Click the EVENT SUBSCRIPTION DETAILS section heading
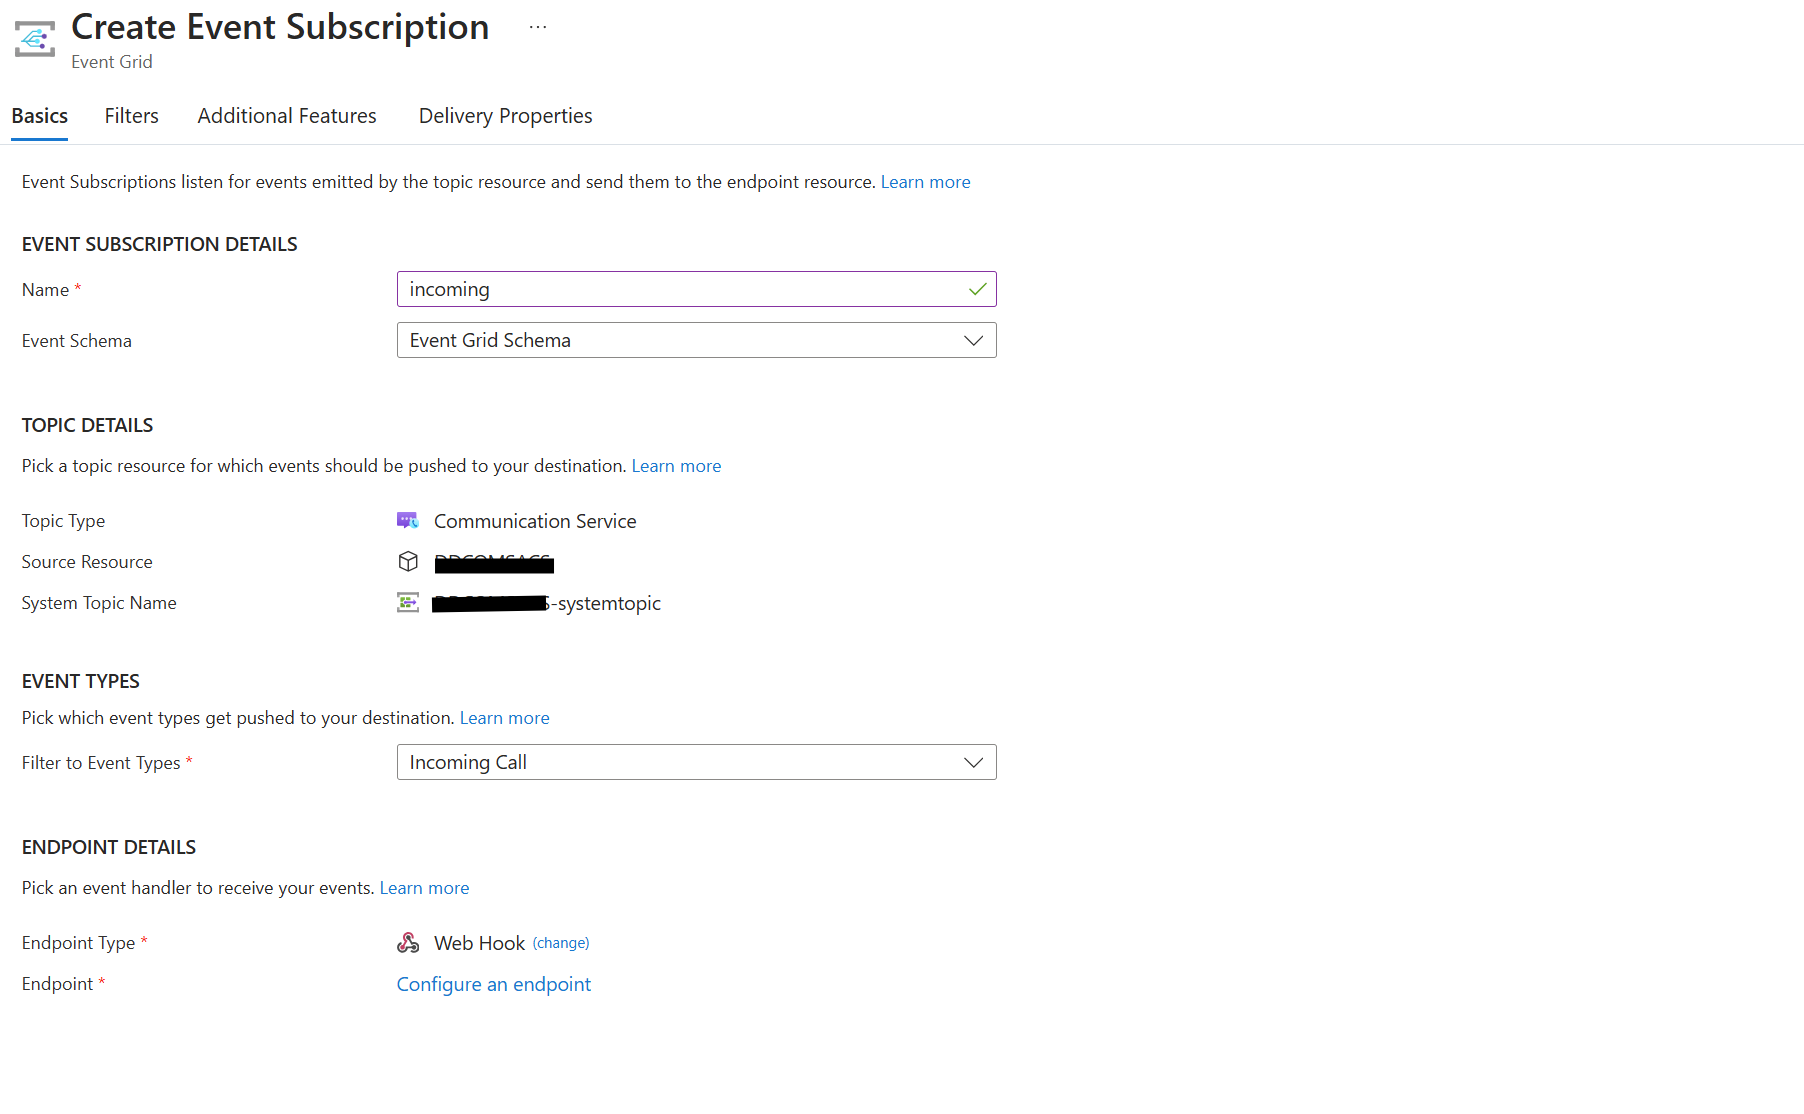Viewport: 1804px width, 1114px height. point(160,244)
